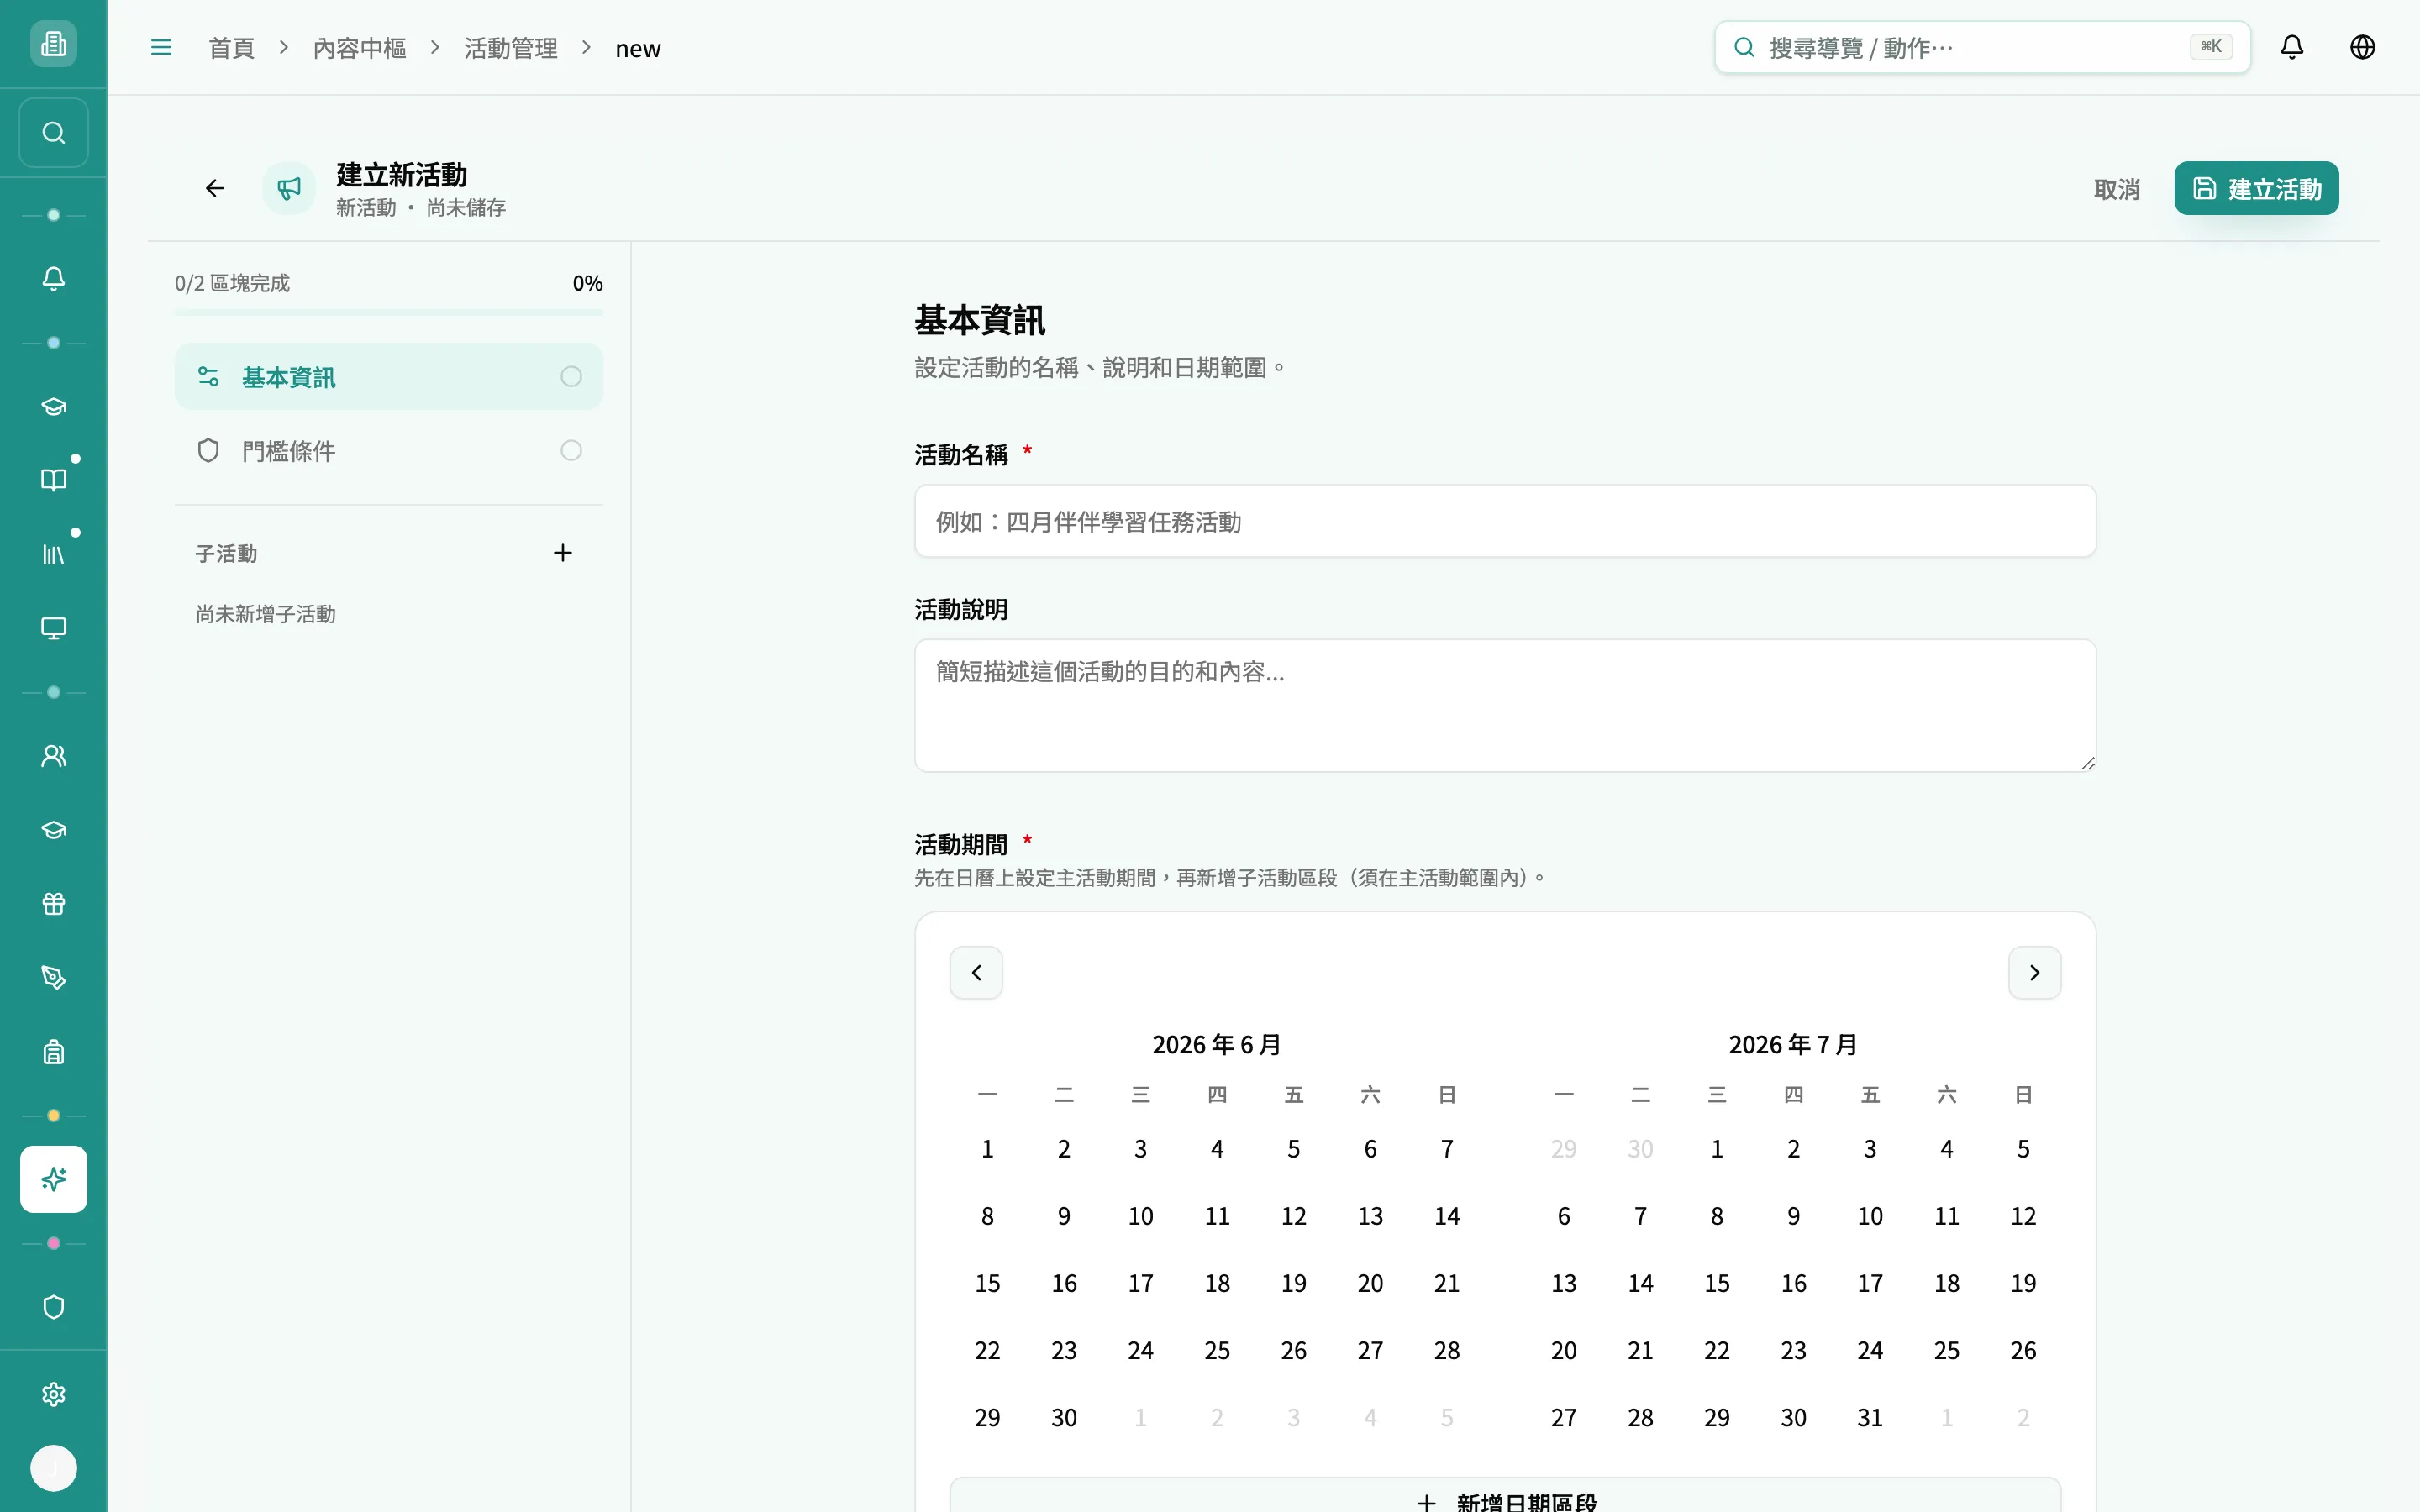Go back with the left arrow icon

214,188
